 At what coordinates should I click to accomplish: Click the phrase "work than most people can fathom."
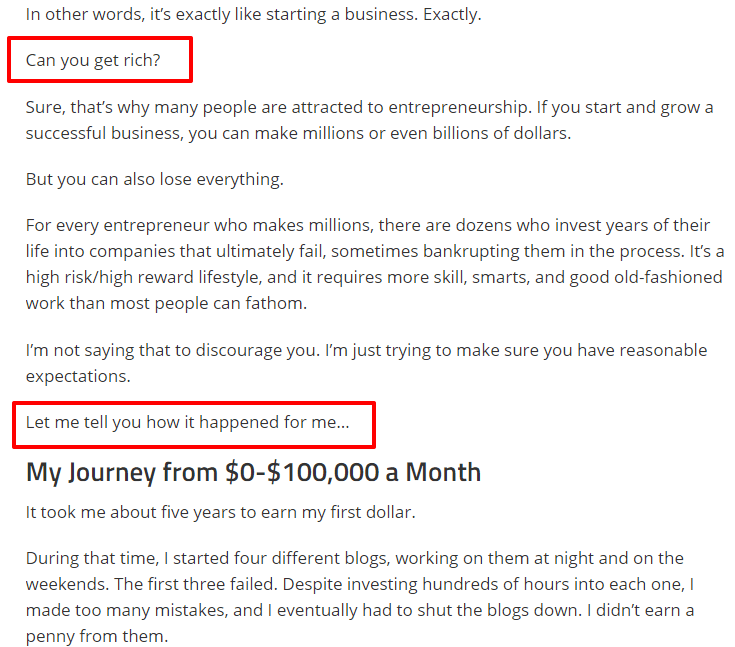point(166,304)
